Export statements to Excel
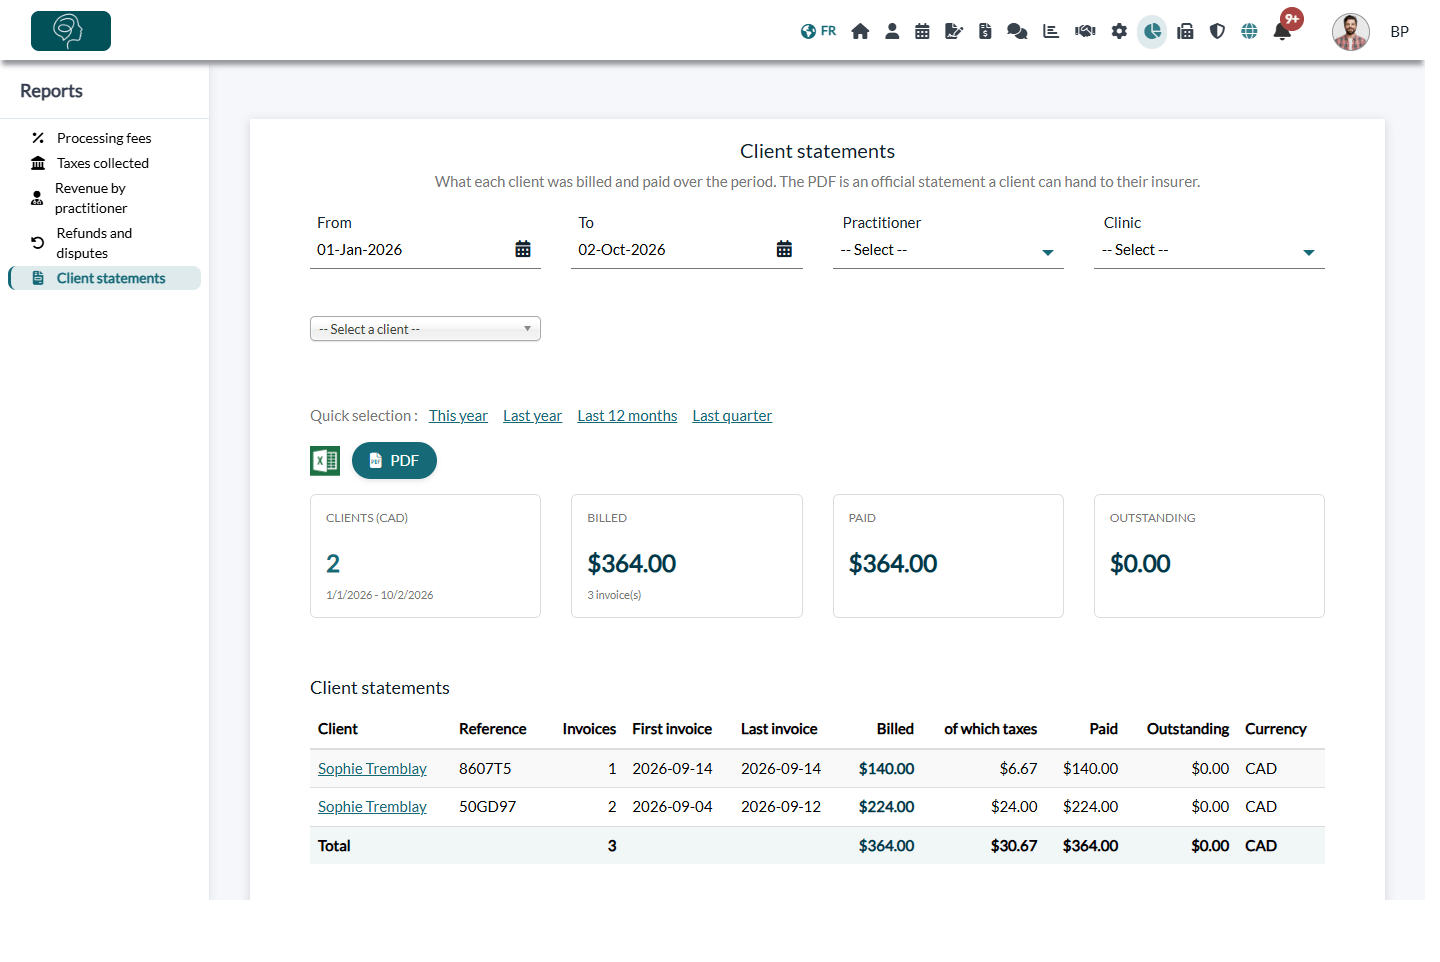 [325, 460]
